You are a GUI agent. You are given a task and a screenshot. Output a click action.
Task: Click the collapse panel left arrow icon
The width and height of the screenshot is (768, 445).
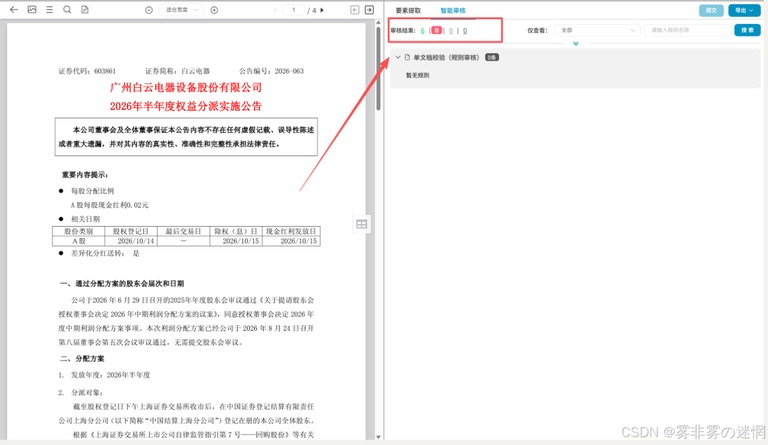tap(355, 10)
